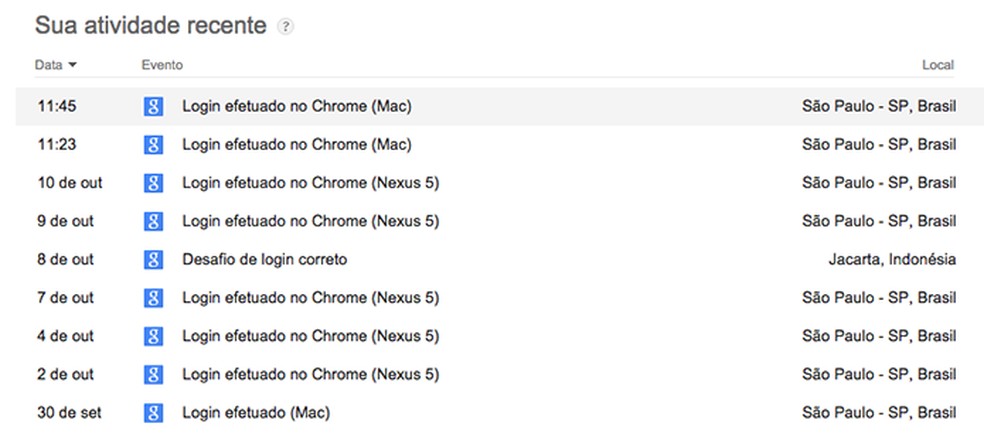Open the Login efetuado (Mac) event

pyautogui.click(x=255, y=412)
